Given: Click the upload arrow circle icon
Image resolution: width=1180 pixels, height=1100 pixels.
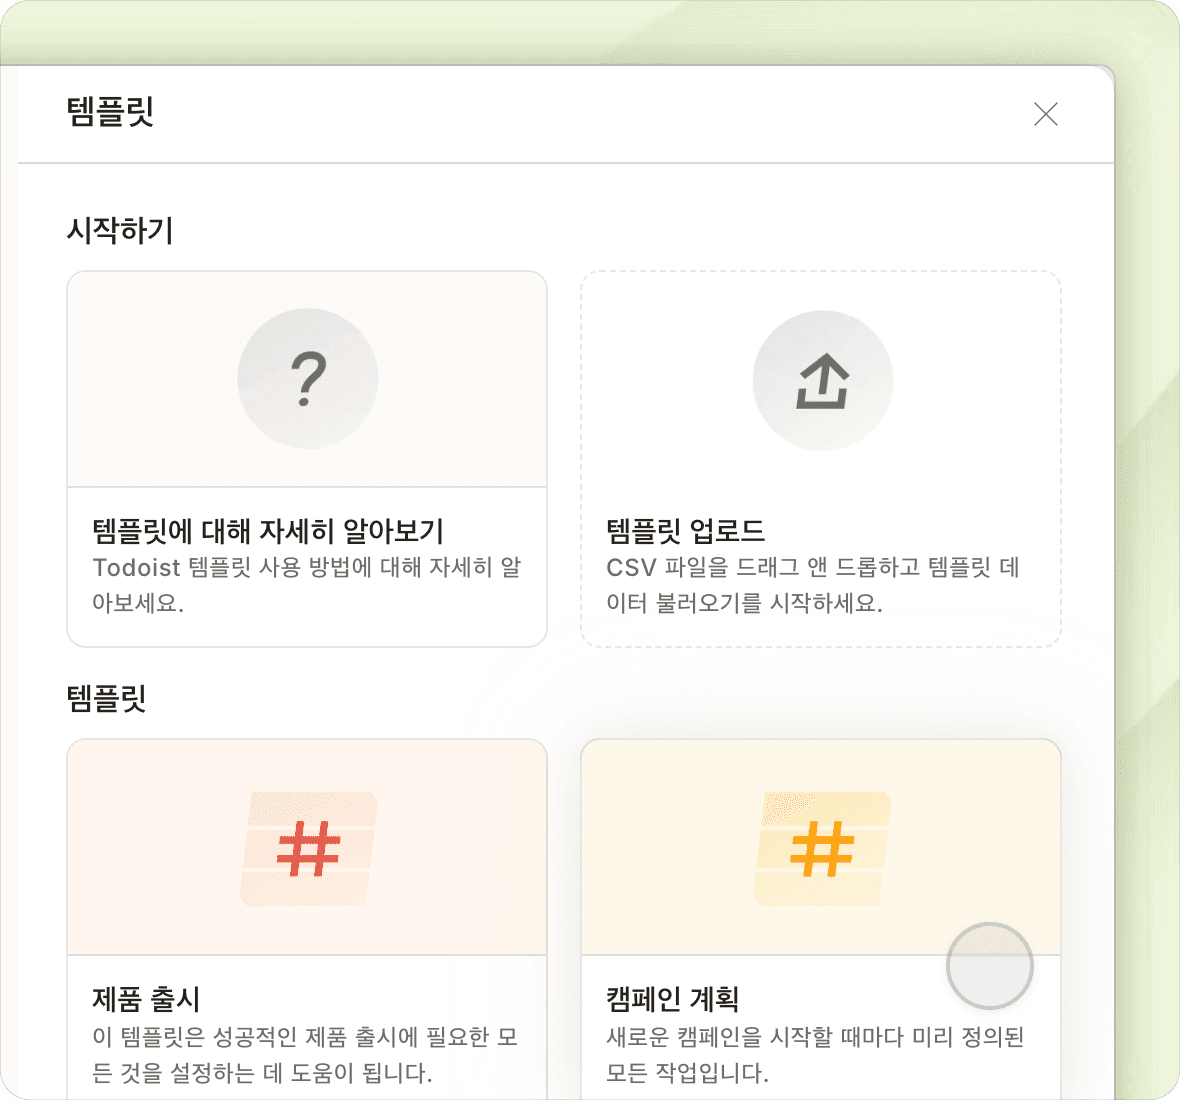Looking at the screenshot, I should pos(822,381).
